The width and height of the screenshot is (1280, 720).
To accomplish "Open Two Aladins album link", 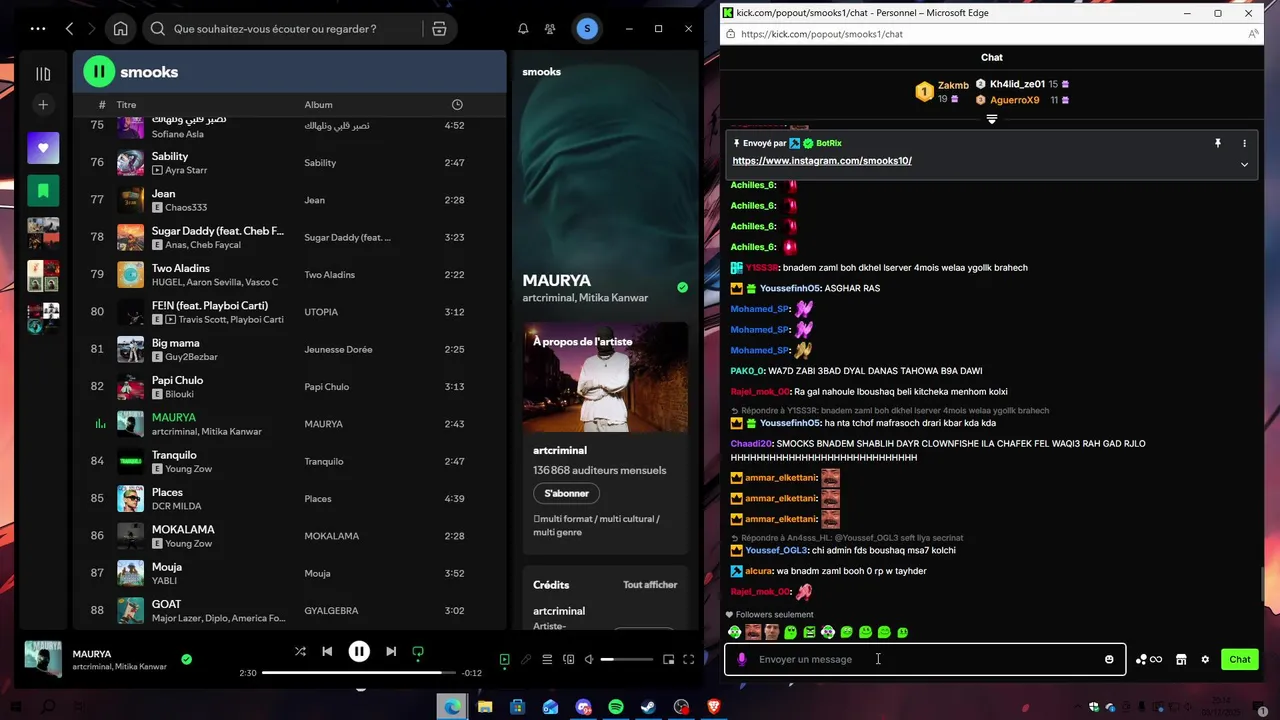I will coord(329,275).
